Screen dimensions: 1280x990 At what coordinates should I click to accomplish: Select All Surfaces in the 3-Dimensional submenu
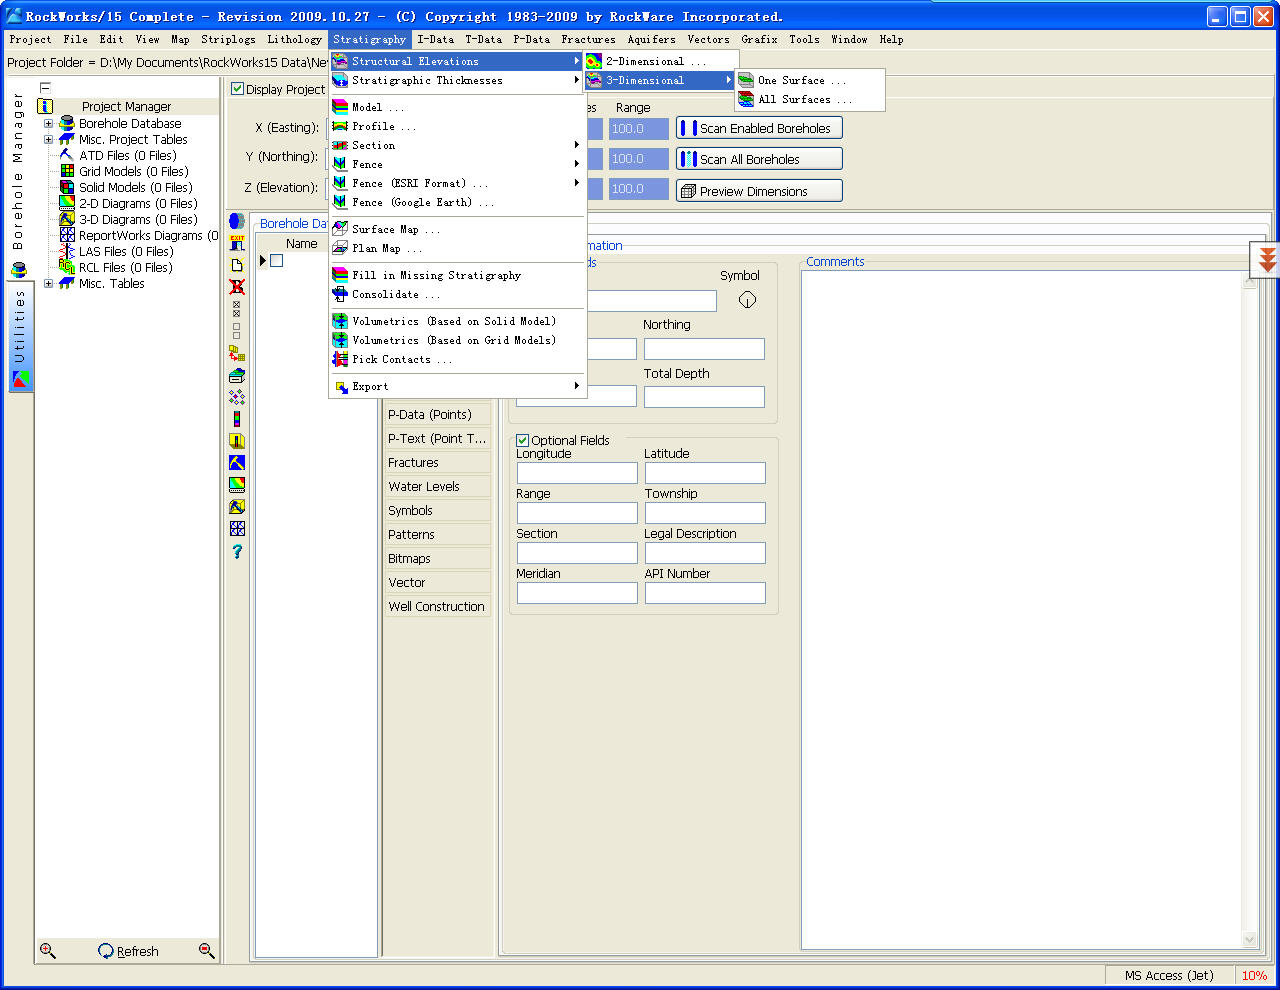click(810, 99)
